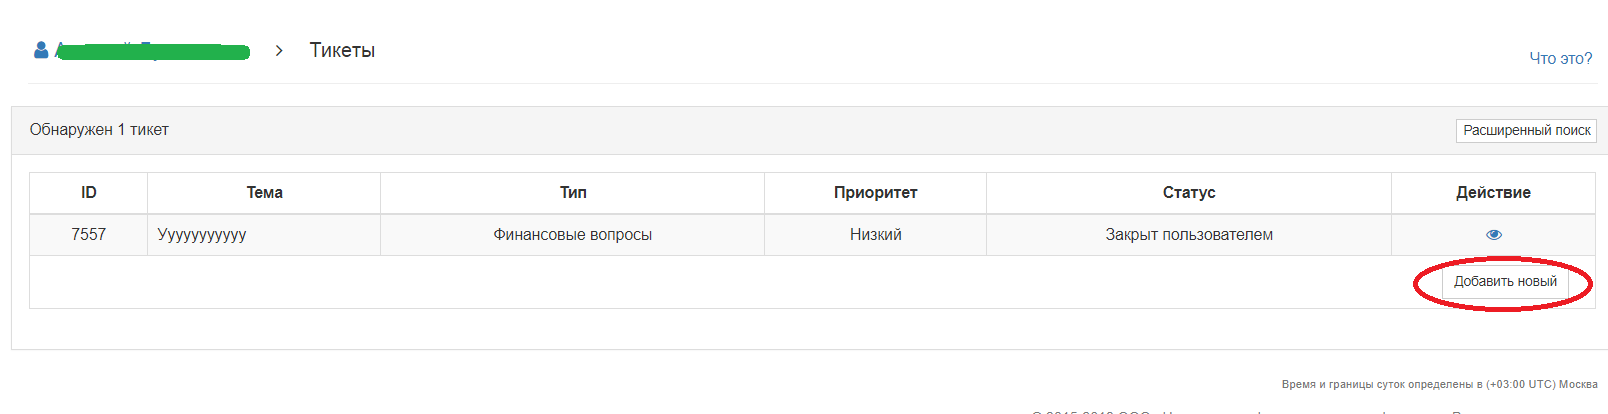The width and height of the screenshot is (1608, 414).
Task: Sort table by the ID column header
Action: (x=89, y=193)
